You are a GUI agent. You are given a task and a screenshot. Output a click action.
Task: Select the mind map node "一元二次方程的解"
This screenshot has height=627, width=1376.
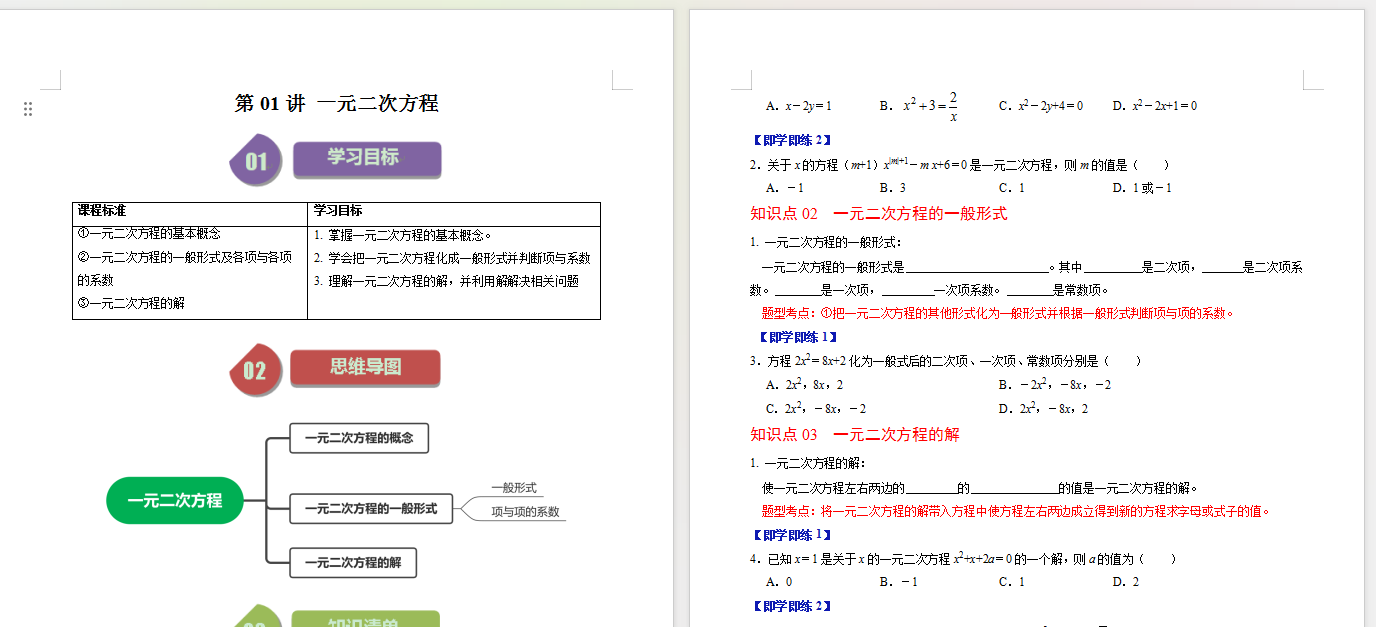pyautogui.click(x=353, y=562)
